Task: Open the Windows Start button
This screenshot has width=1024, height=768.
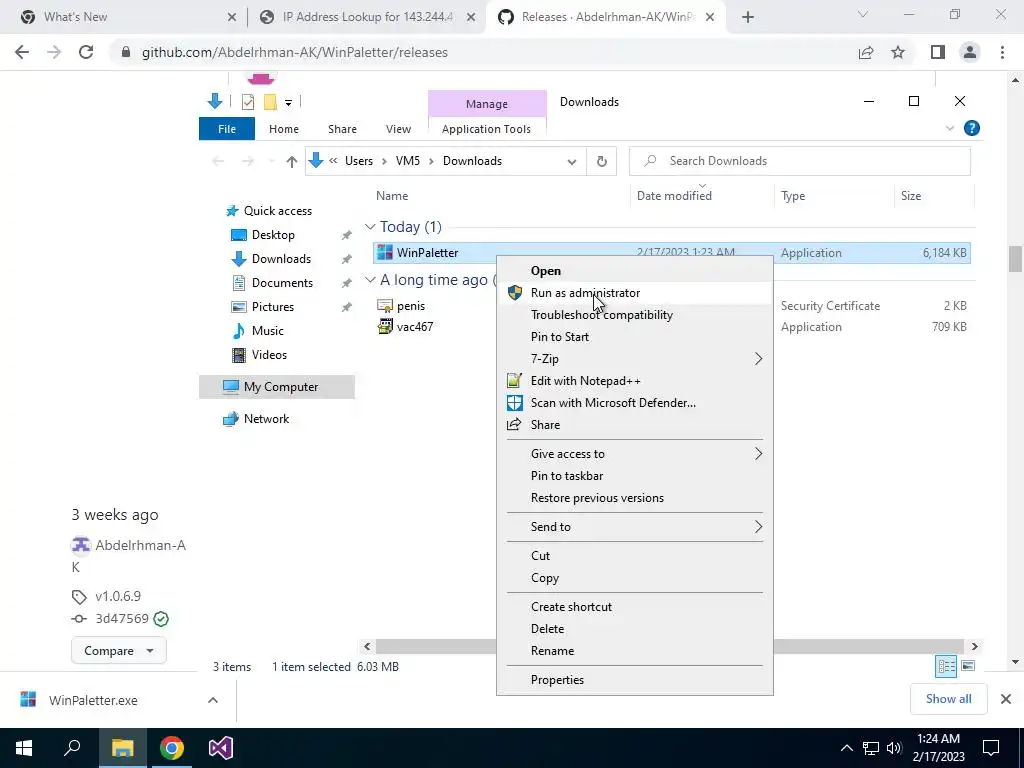Action: coord(24,748)
